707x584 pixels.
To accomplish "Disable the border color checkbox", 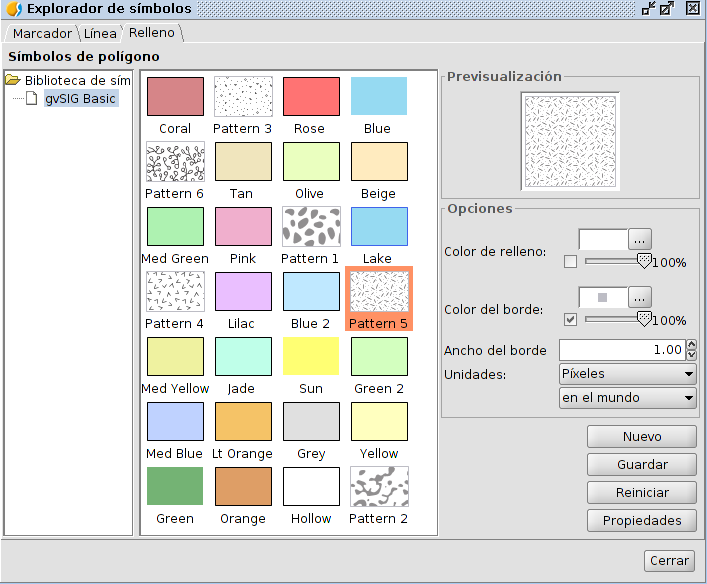I will pyautogui.click(x=570, y=320).
